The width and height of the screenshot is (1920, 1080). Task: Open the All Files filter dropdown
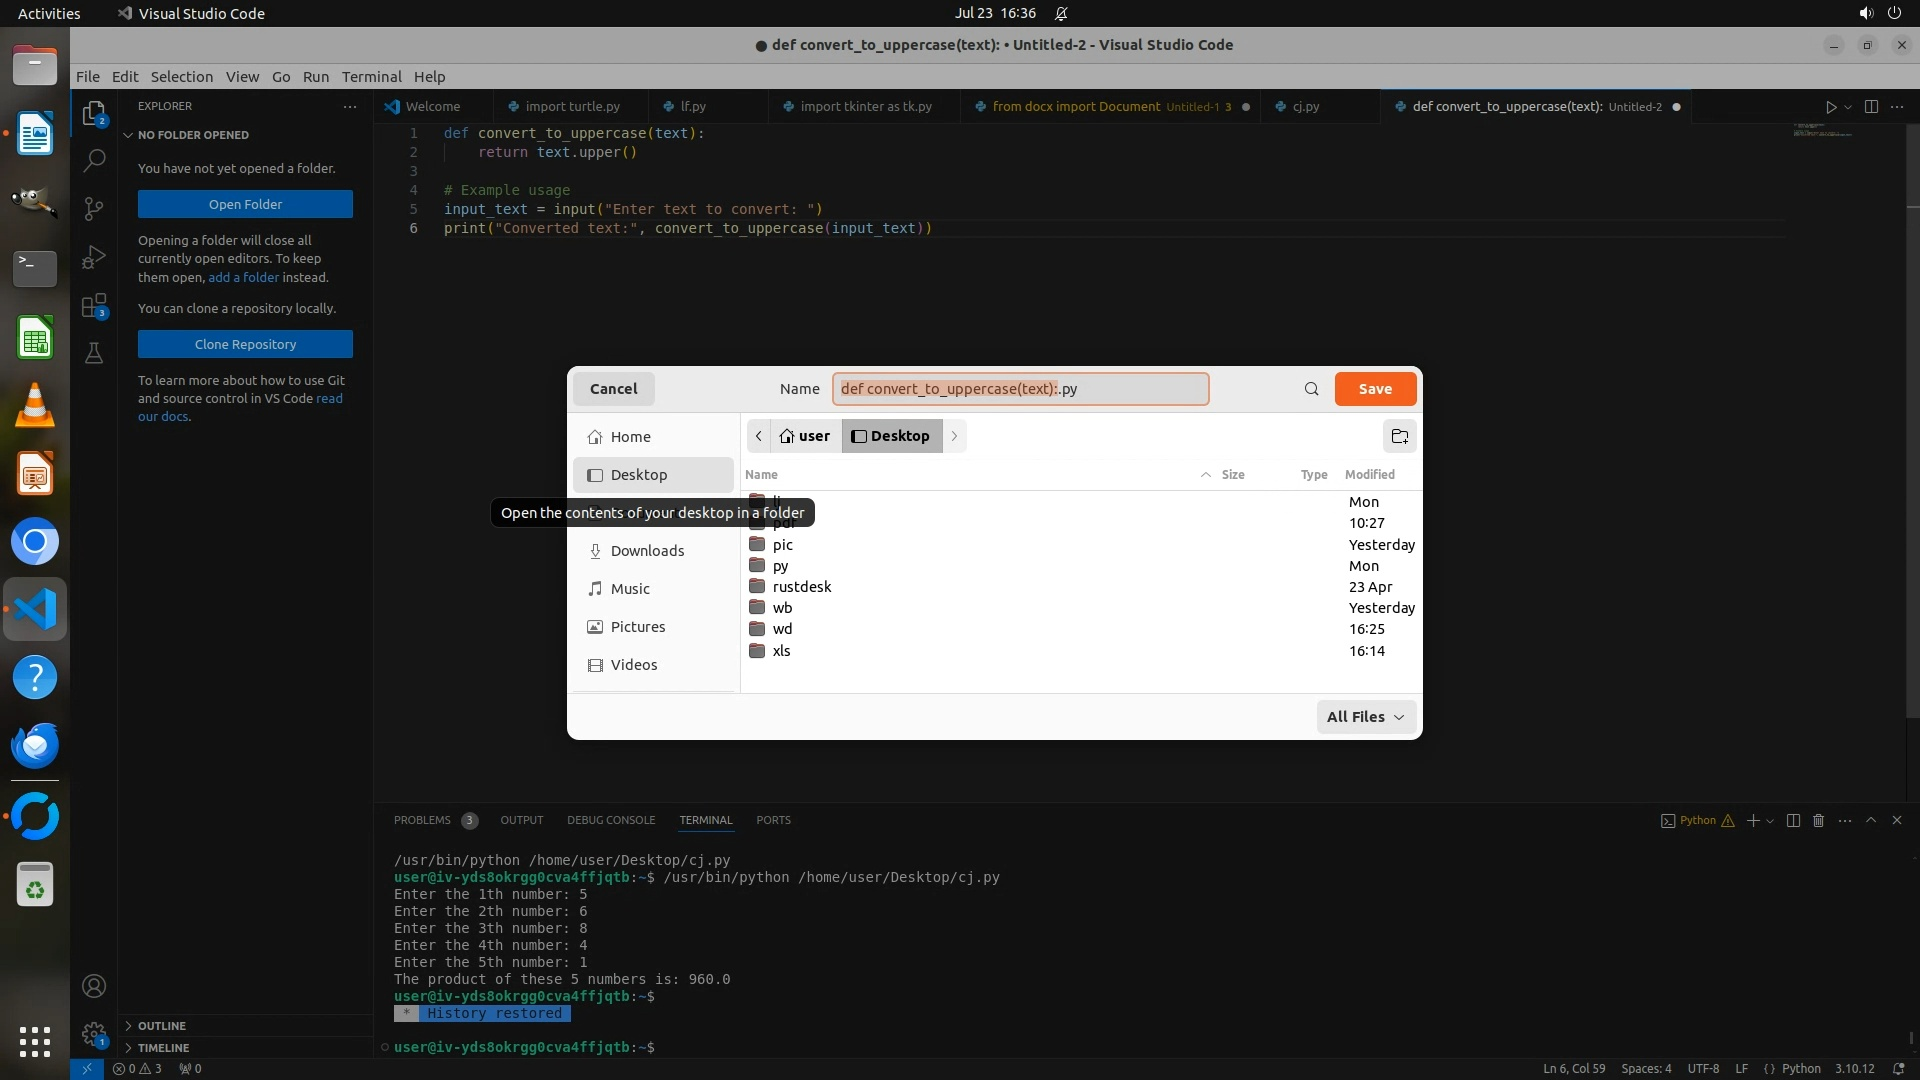click(1365, 717)
